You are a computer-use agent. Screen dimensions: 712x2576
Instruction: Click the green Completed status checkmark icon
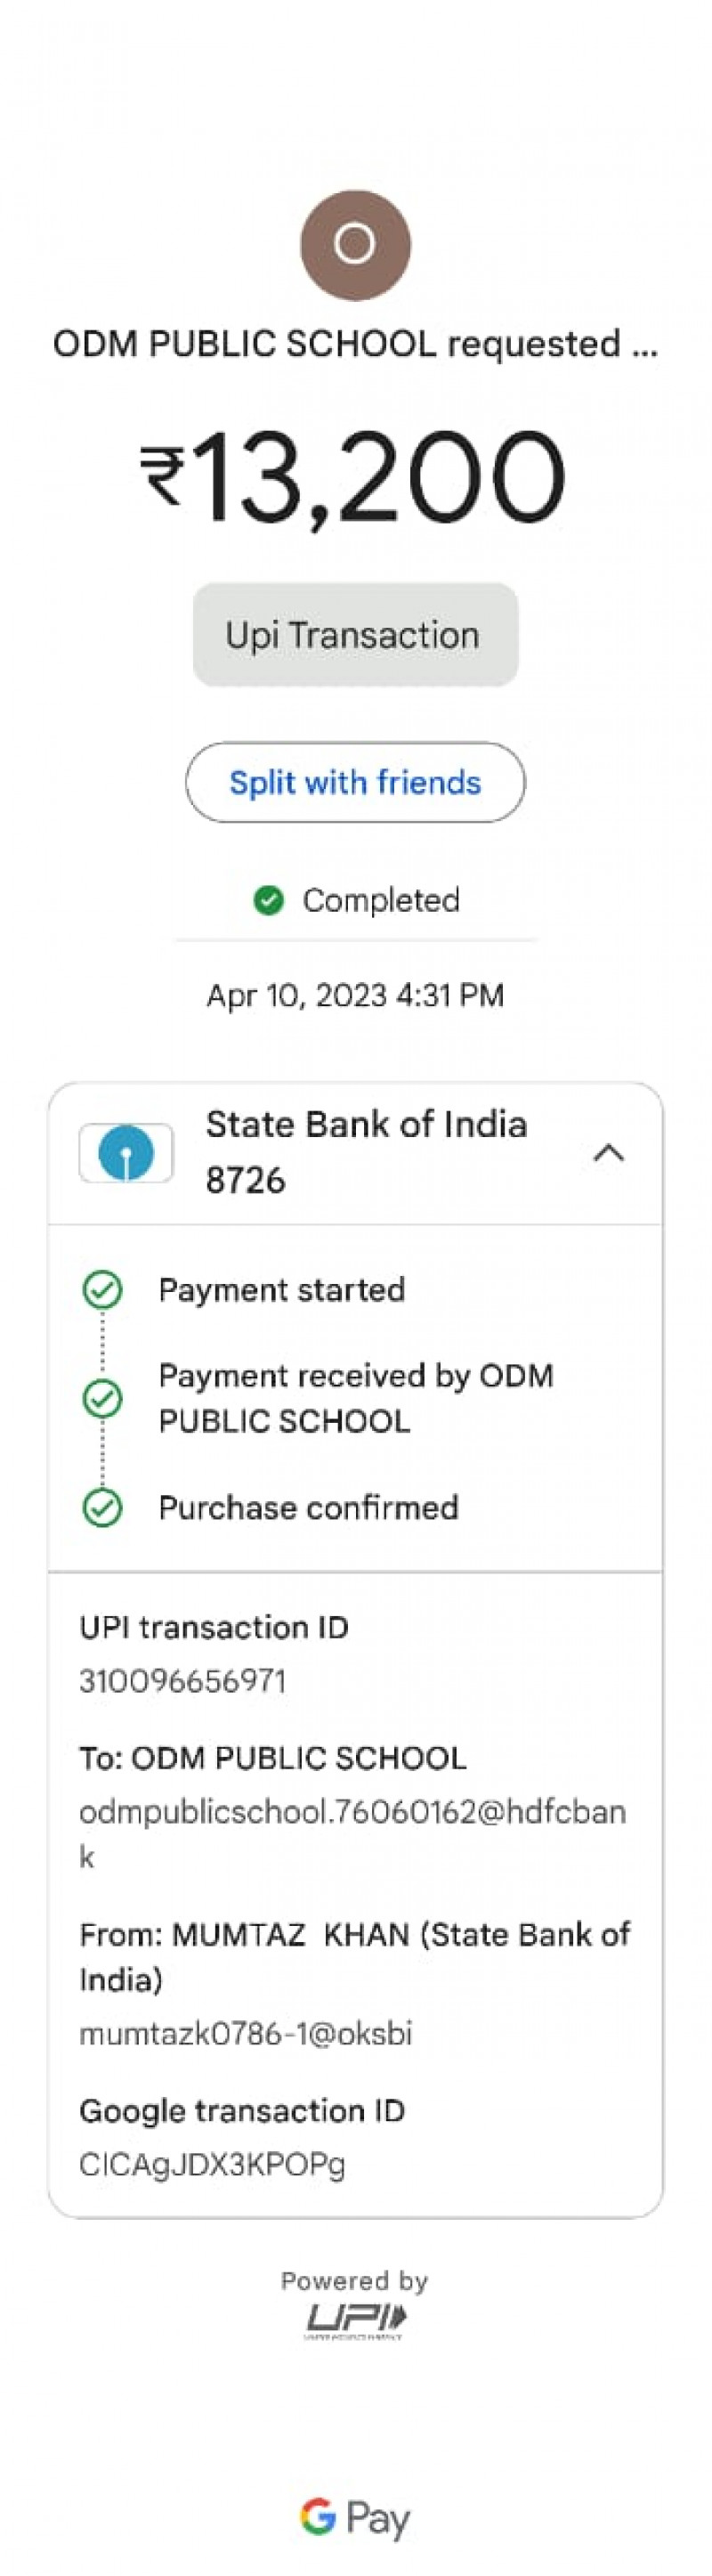[x=268, y=900]
